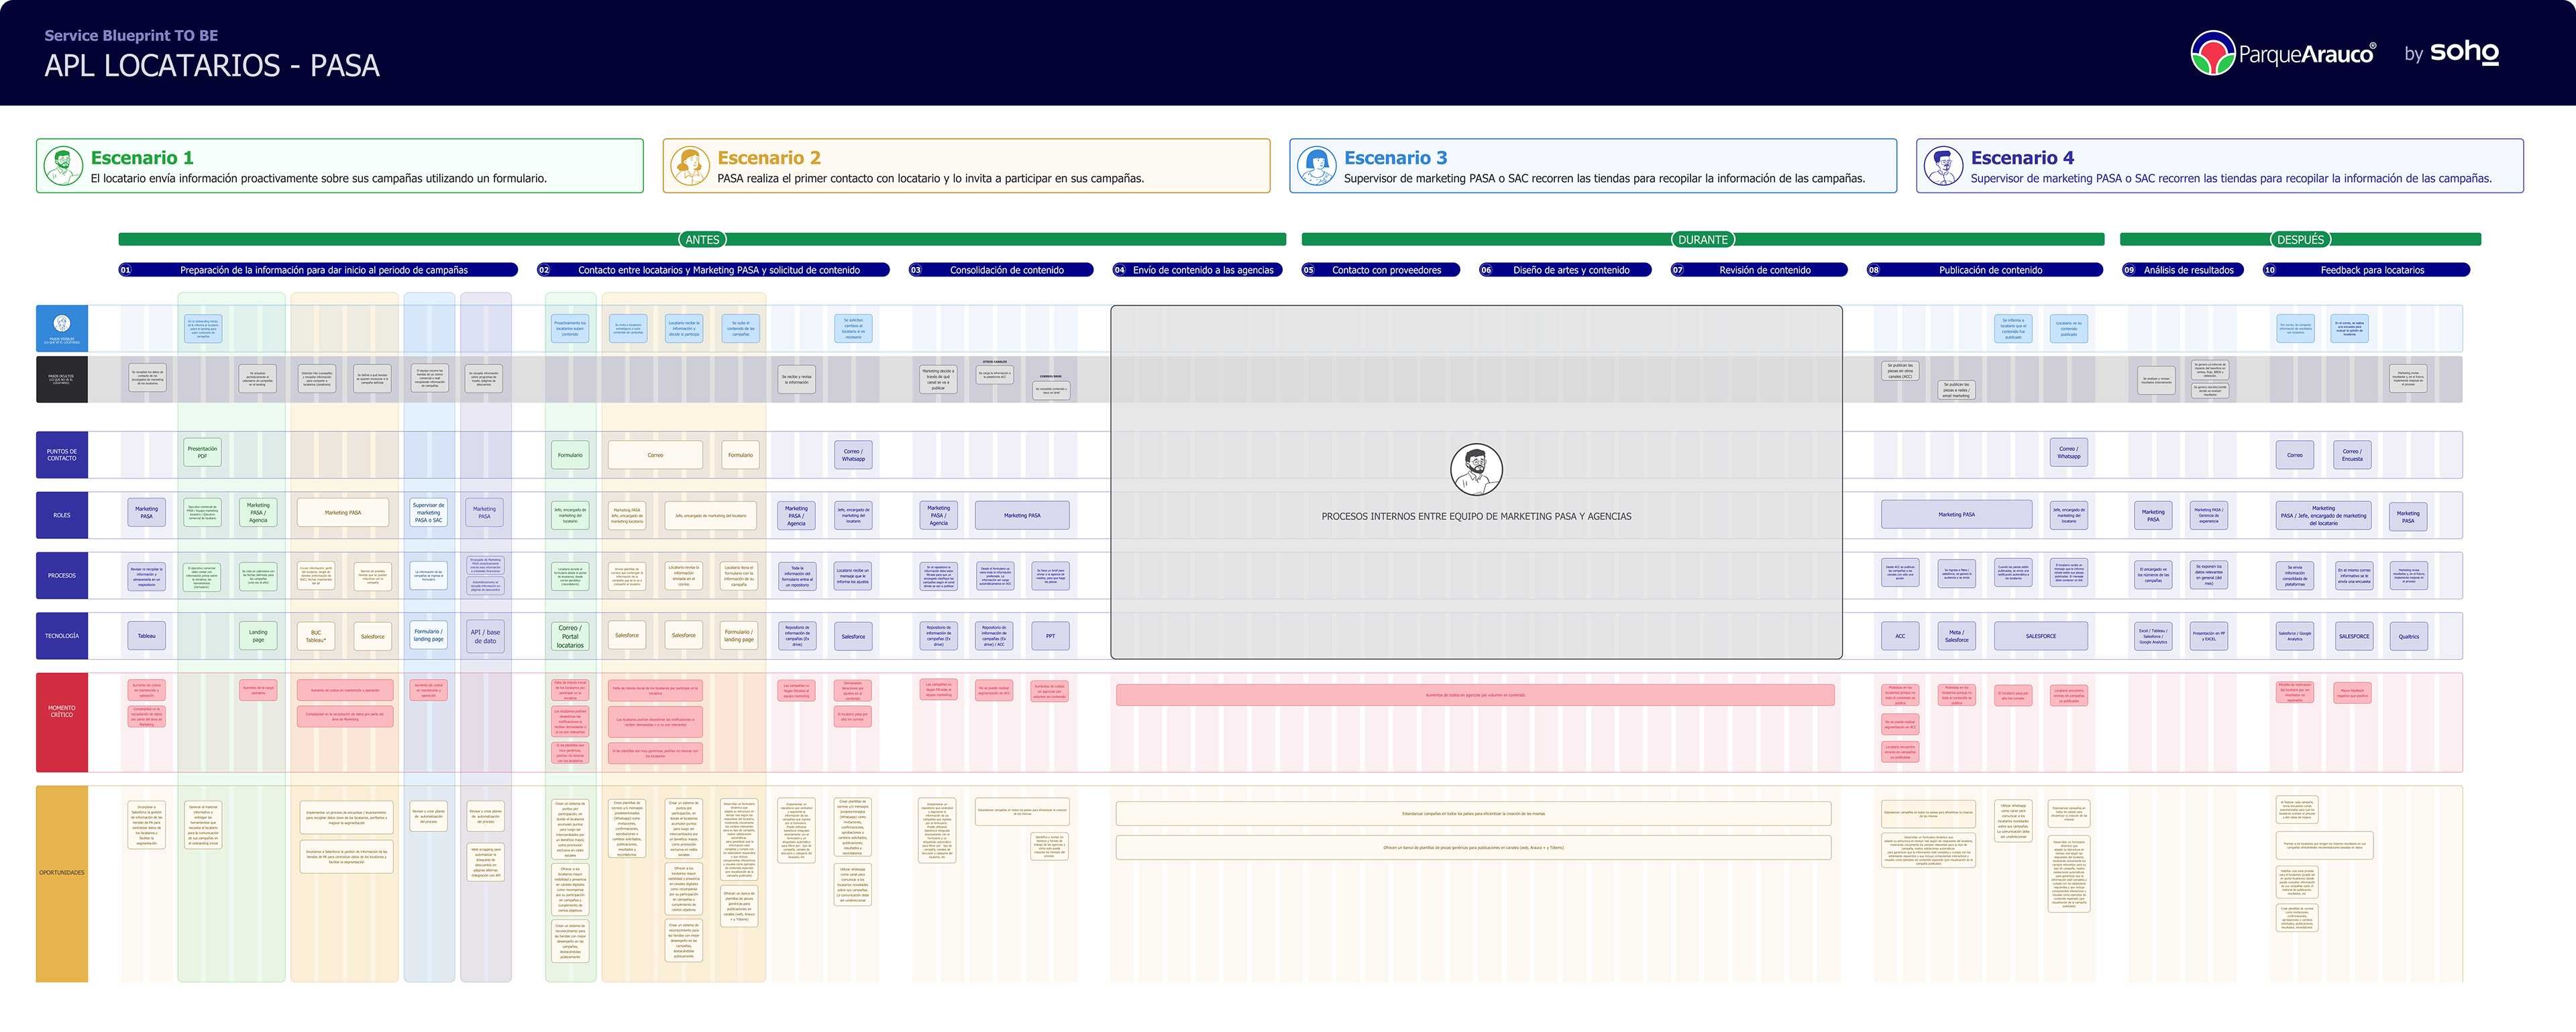Click the Escenario 2 persona avatar icon

690,166
